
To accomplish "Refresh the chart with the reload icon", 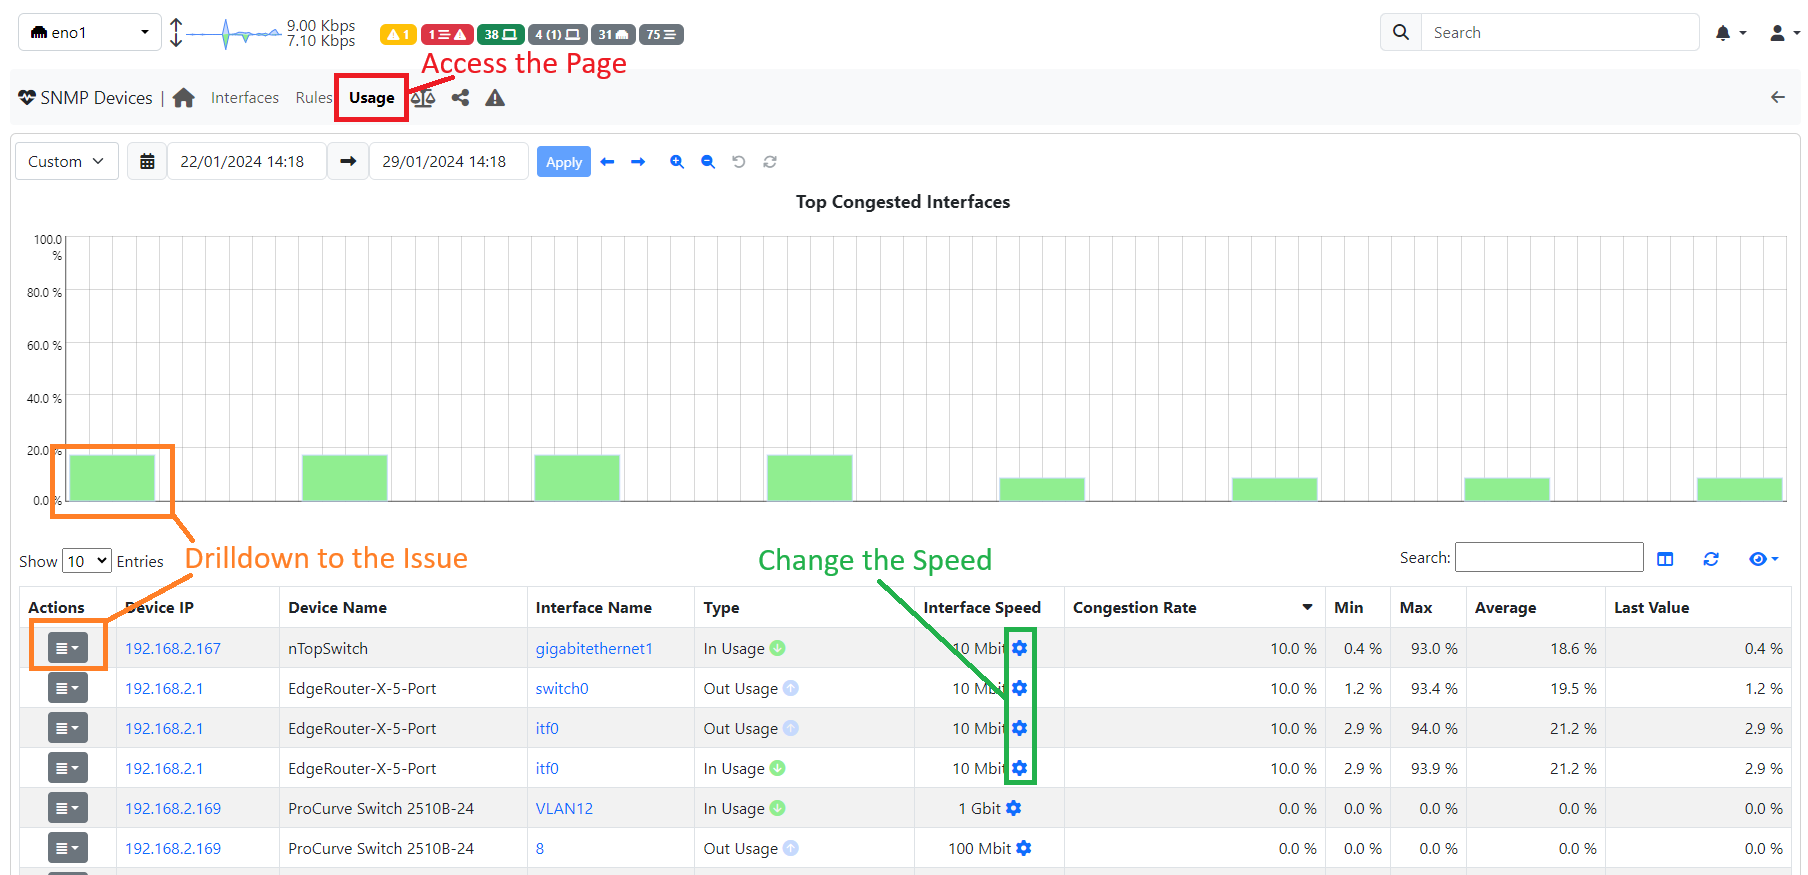I will (x=770, y=162).
